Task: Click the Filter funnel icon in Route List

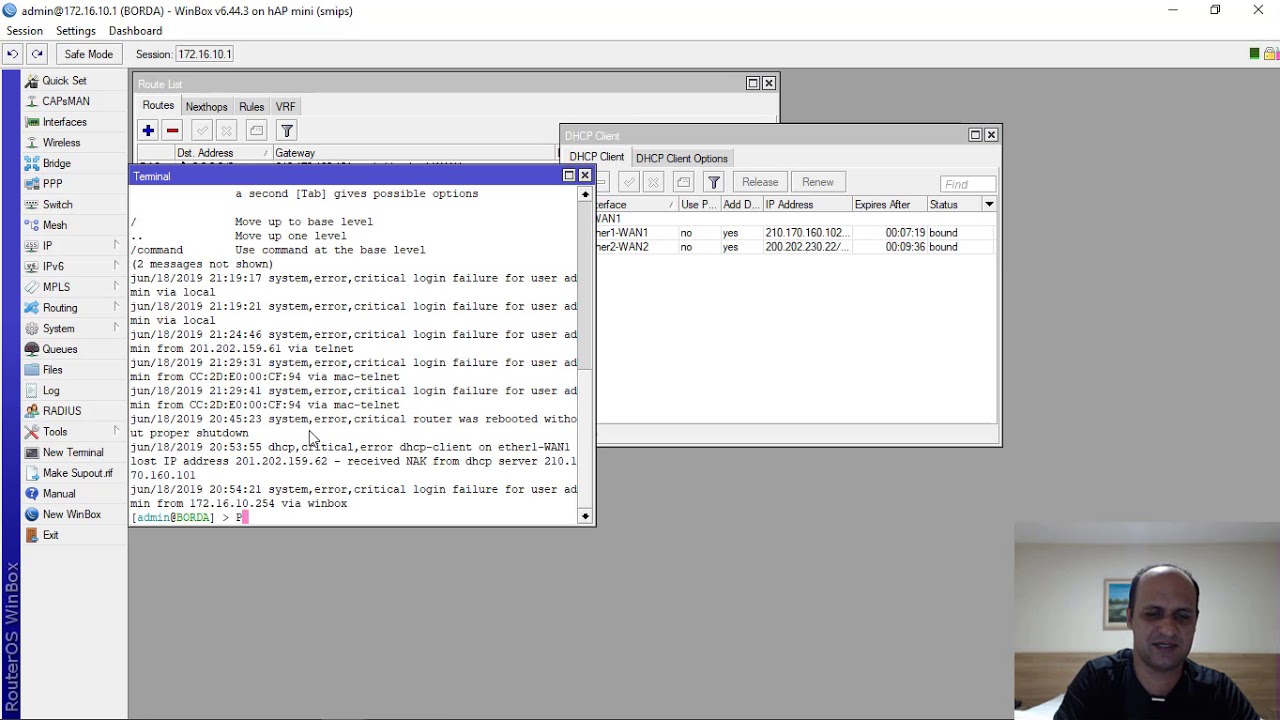Action: click(287, 131)
